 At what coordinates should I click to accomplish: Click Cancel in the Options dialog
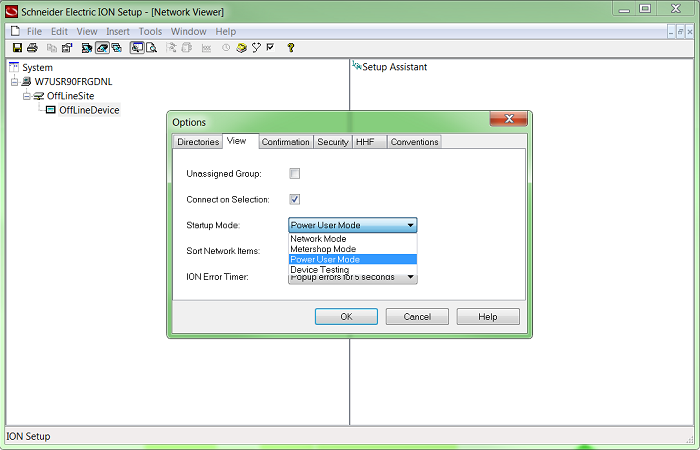click(417, 317)
